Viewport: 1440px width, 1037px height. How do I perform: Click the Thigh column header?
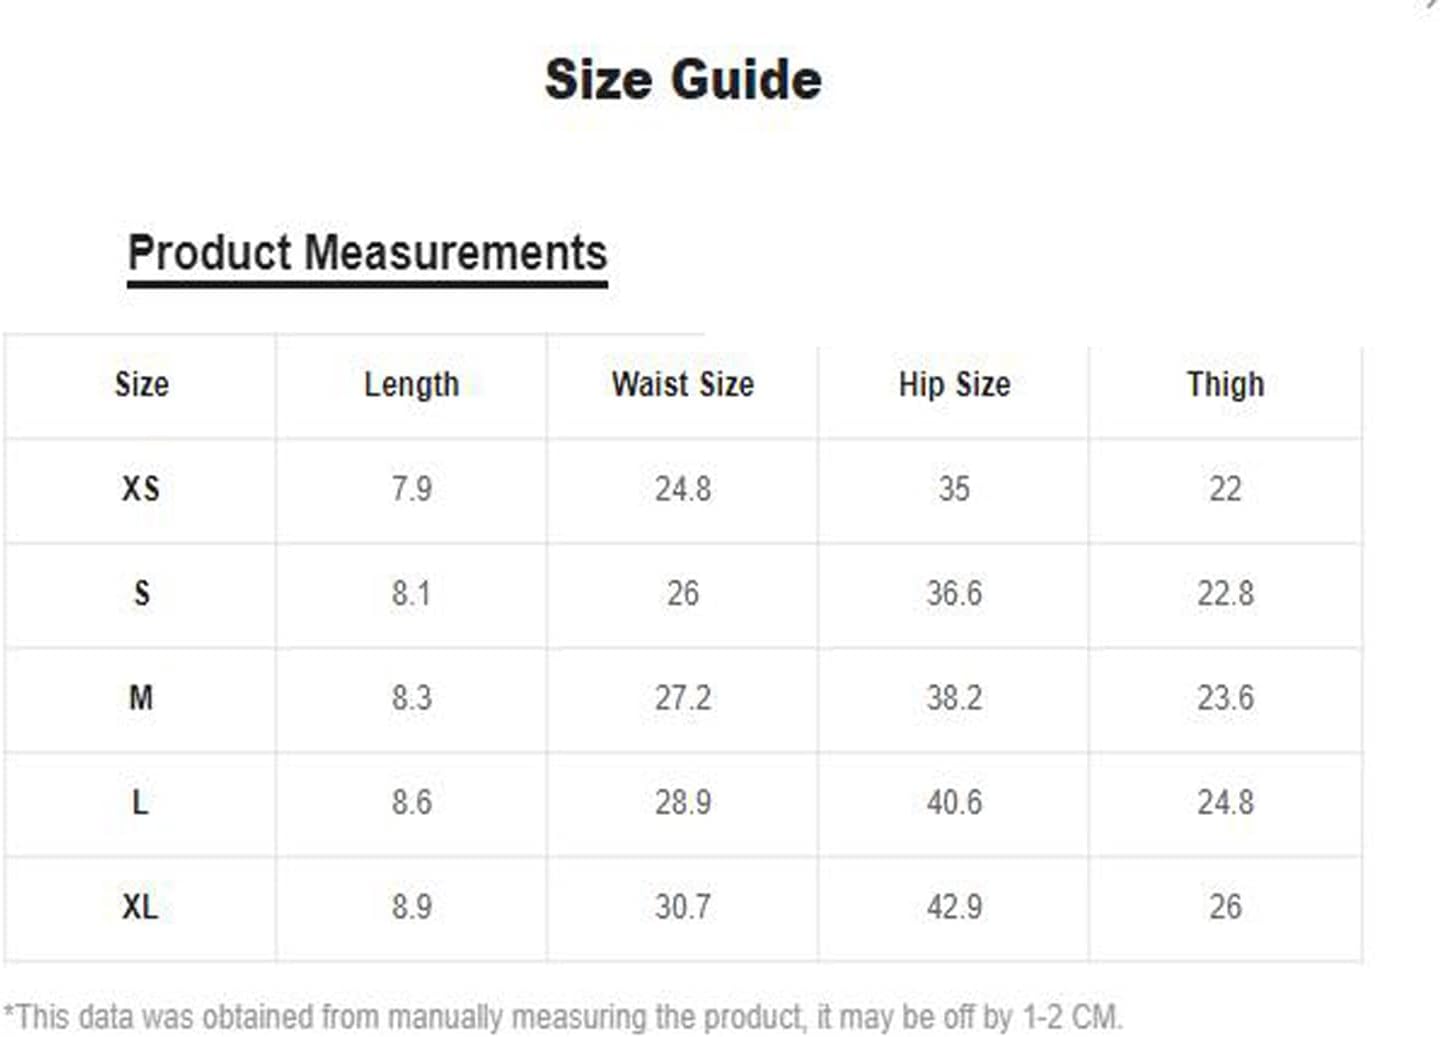click(x=1225, y=384)
